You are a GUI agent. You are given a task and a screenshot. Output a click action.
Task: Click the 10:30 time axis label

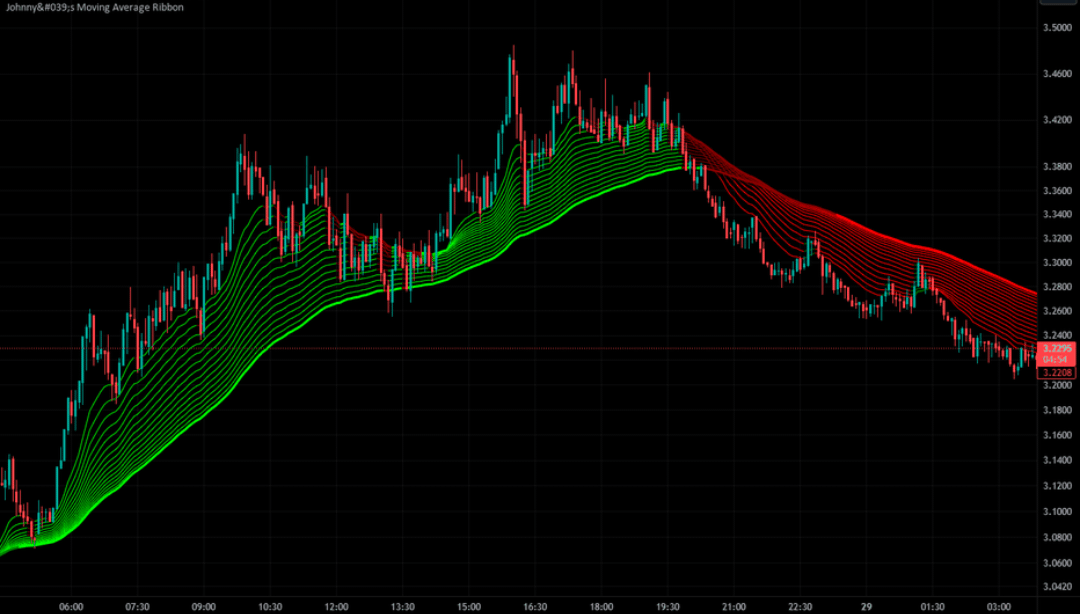pos(270,607)
